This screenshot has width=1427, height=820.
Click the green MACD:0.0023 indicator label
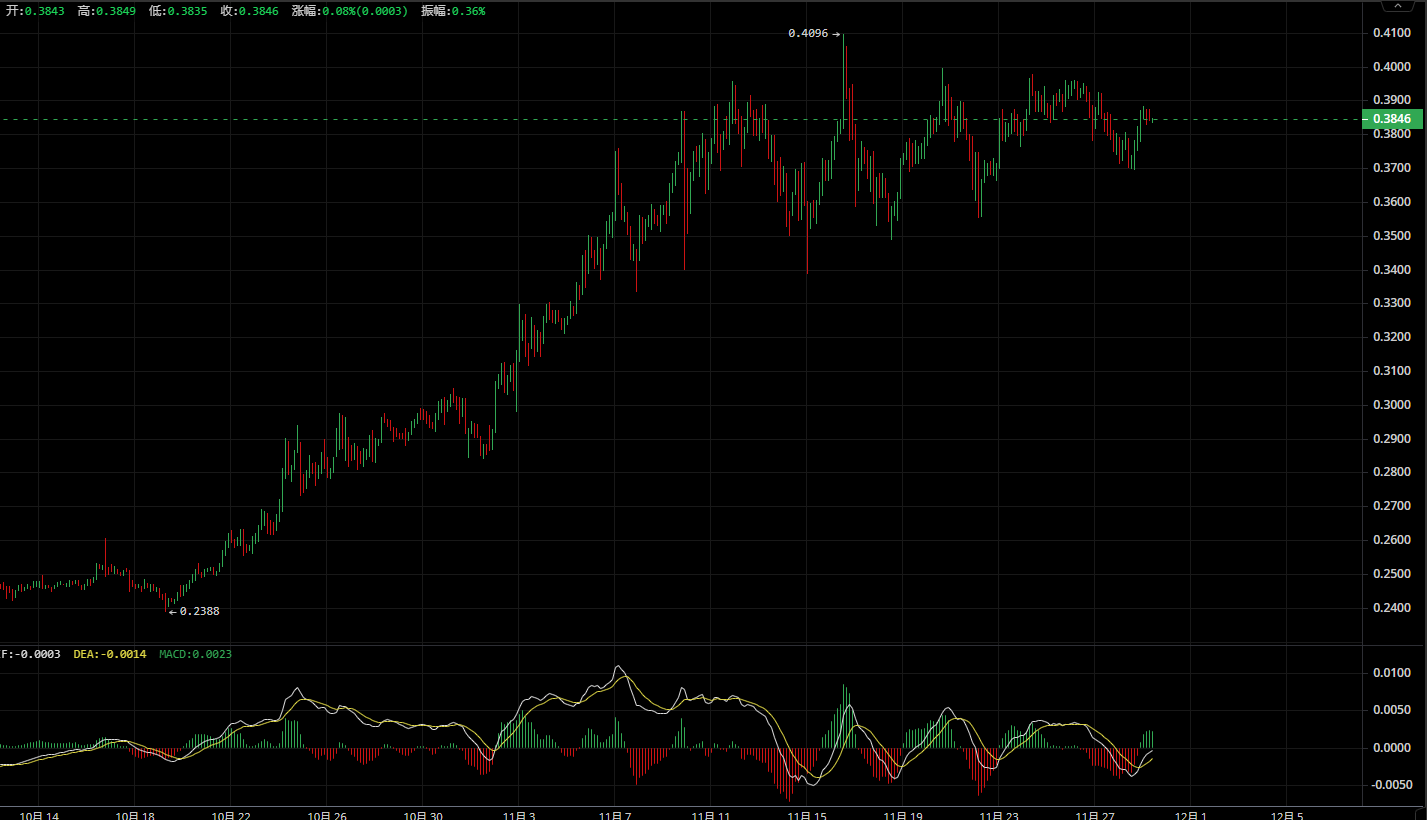(196, 654)
